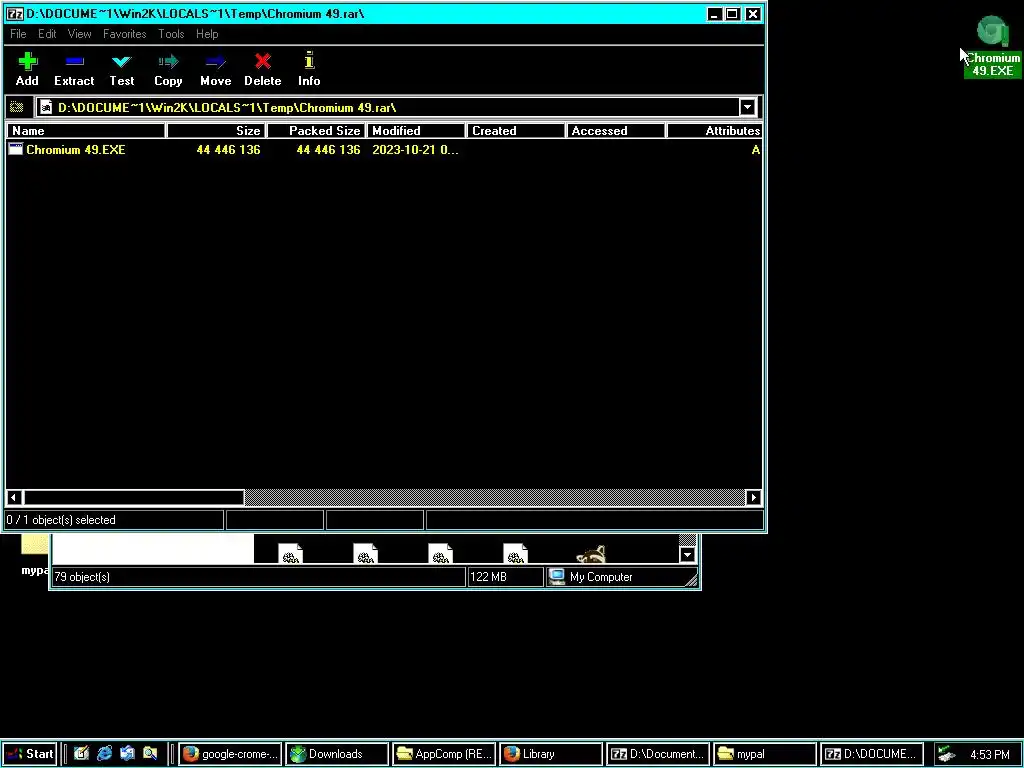The height and width of the screenshot is (768, 1024).
Task: Click 79 object(s) status in mypal window
Action: [259, 577]
